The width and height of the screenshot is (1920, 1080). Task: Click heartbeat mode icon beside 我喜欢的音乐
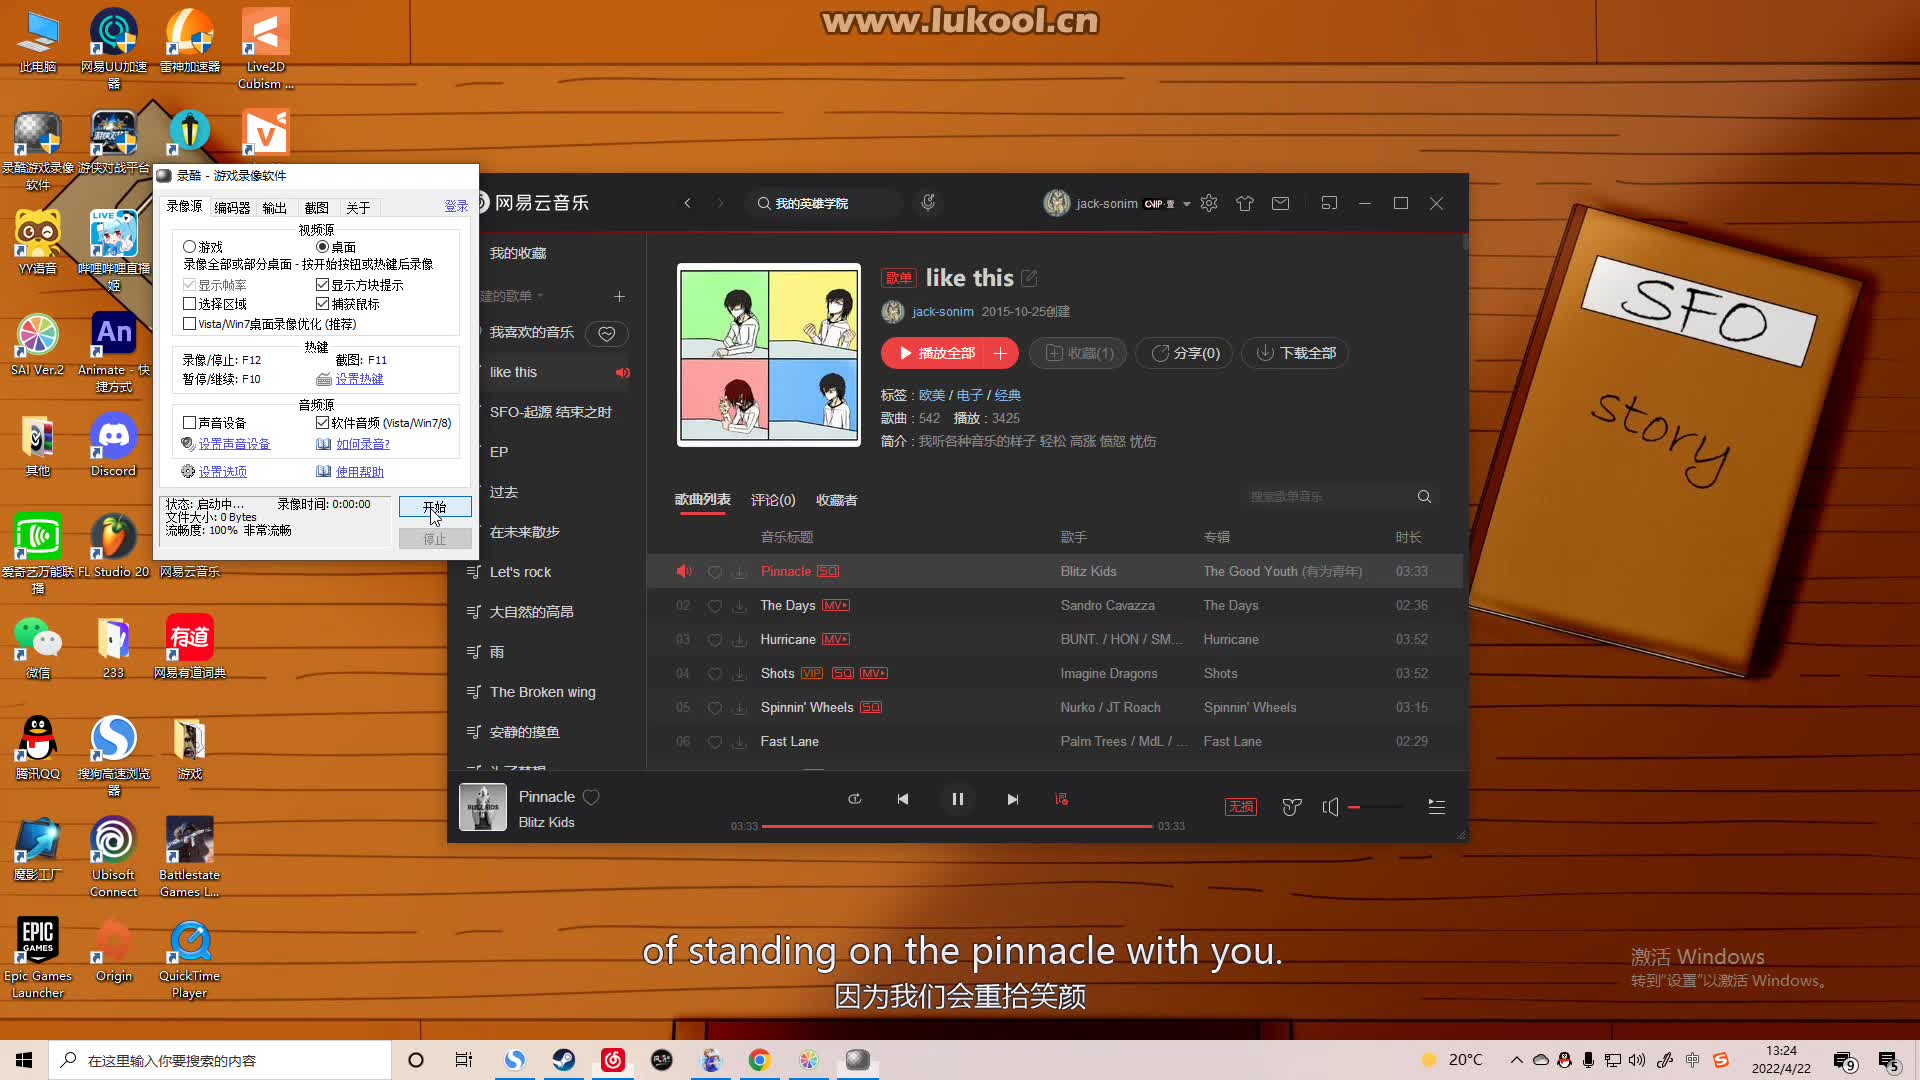point(607,333)
